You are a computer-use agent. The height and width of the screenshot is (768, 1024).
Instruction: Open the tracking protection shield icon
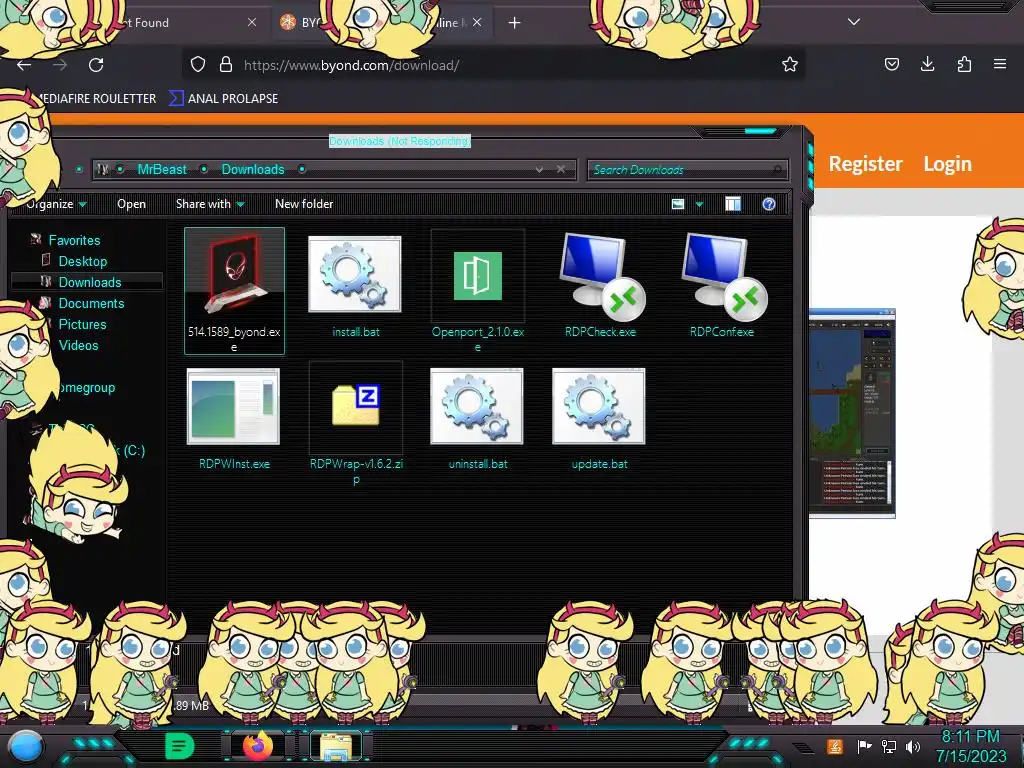point(198,64)
